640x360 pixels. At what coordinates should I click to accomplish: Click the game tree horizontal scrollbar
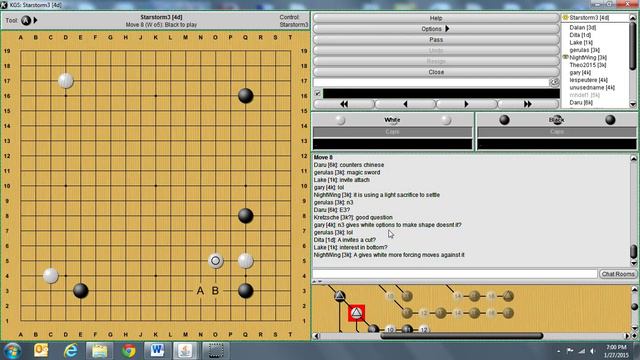pyautogui.click(x=461, y=336)
